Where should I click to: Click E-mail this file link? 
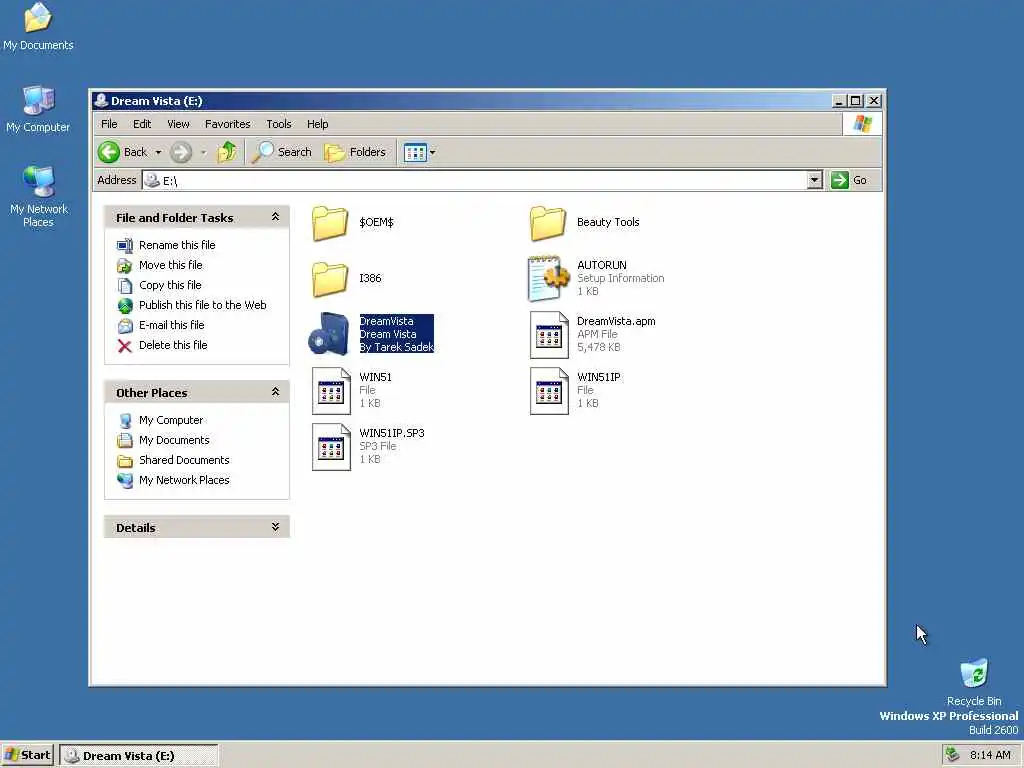click(x=172, y=325)
